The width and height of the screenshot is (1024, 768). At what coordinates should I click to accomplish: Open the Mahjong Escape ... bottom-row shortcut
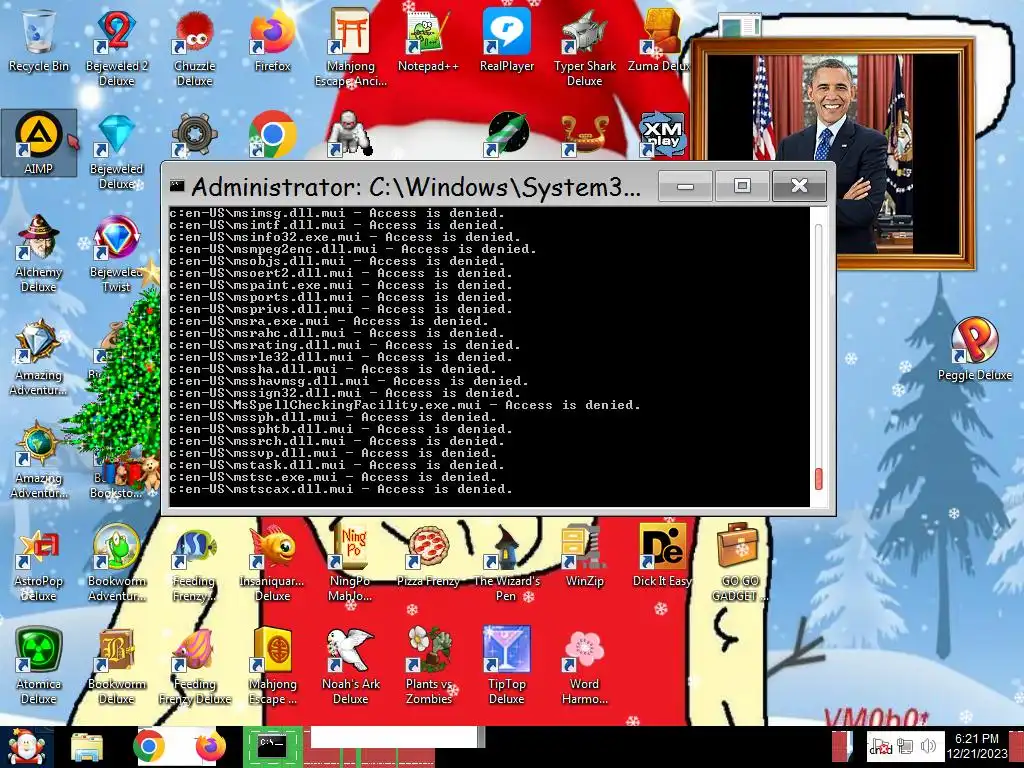[x=272, y=666]
